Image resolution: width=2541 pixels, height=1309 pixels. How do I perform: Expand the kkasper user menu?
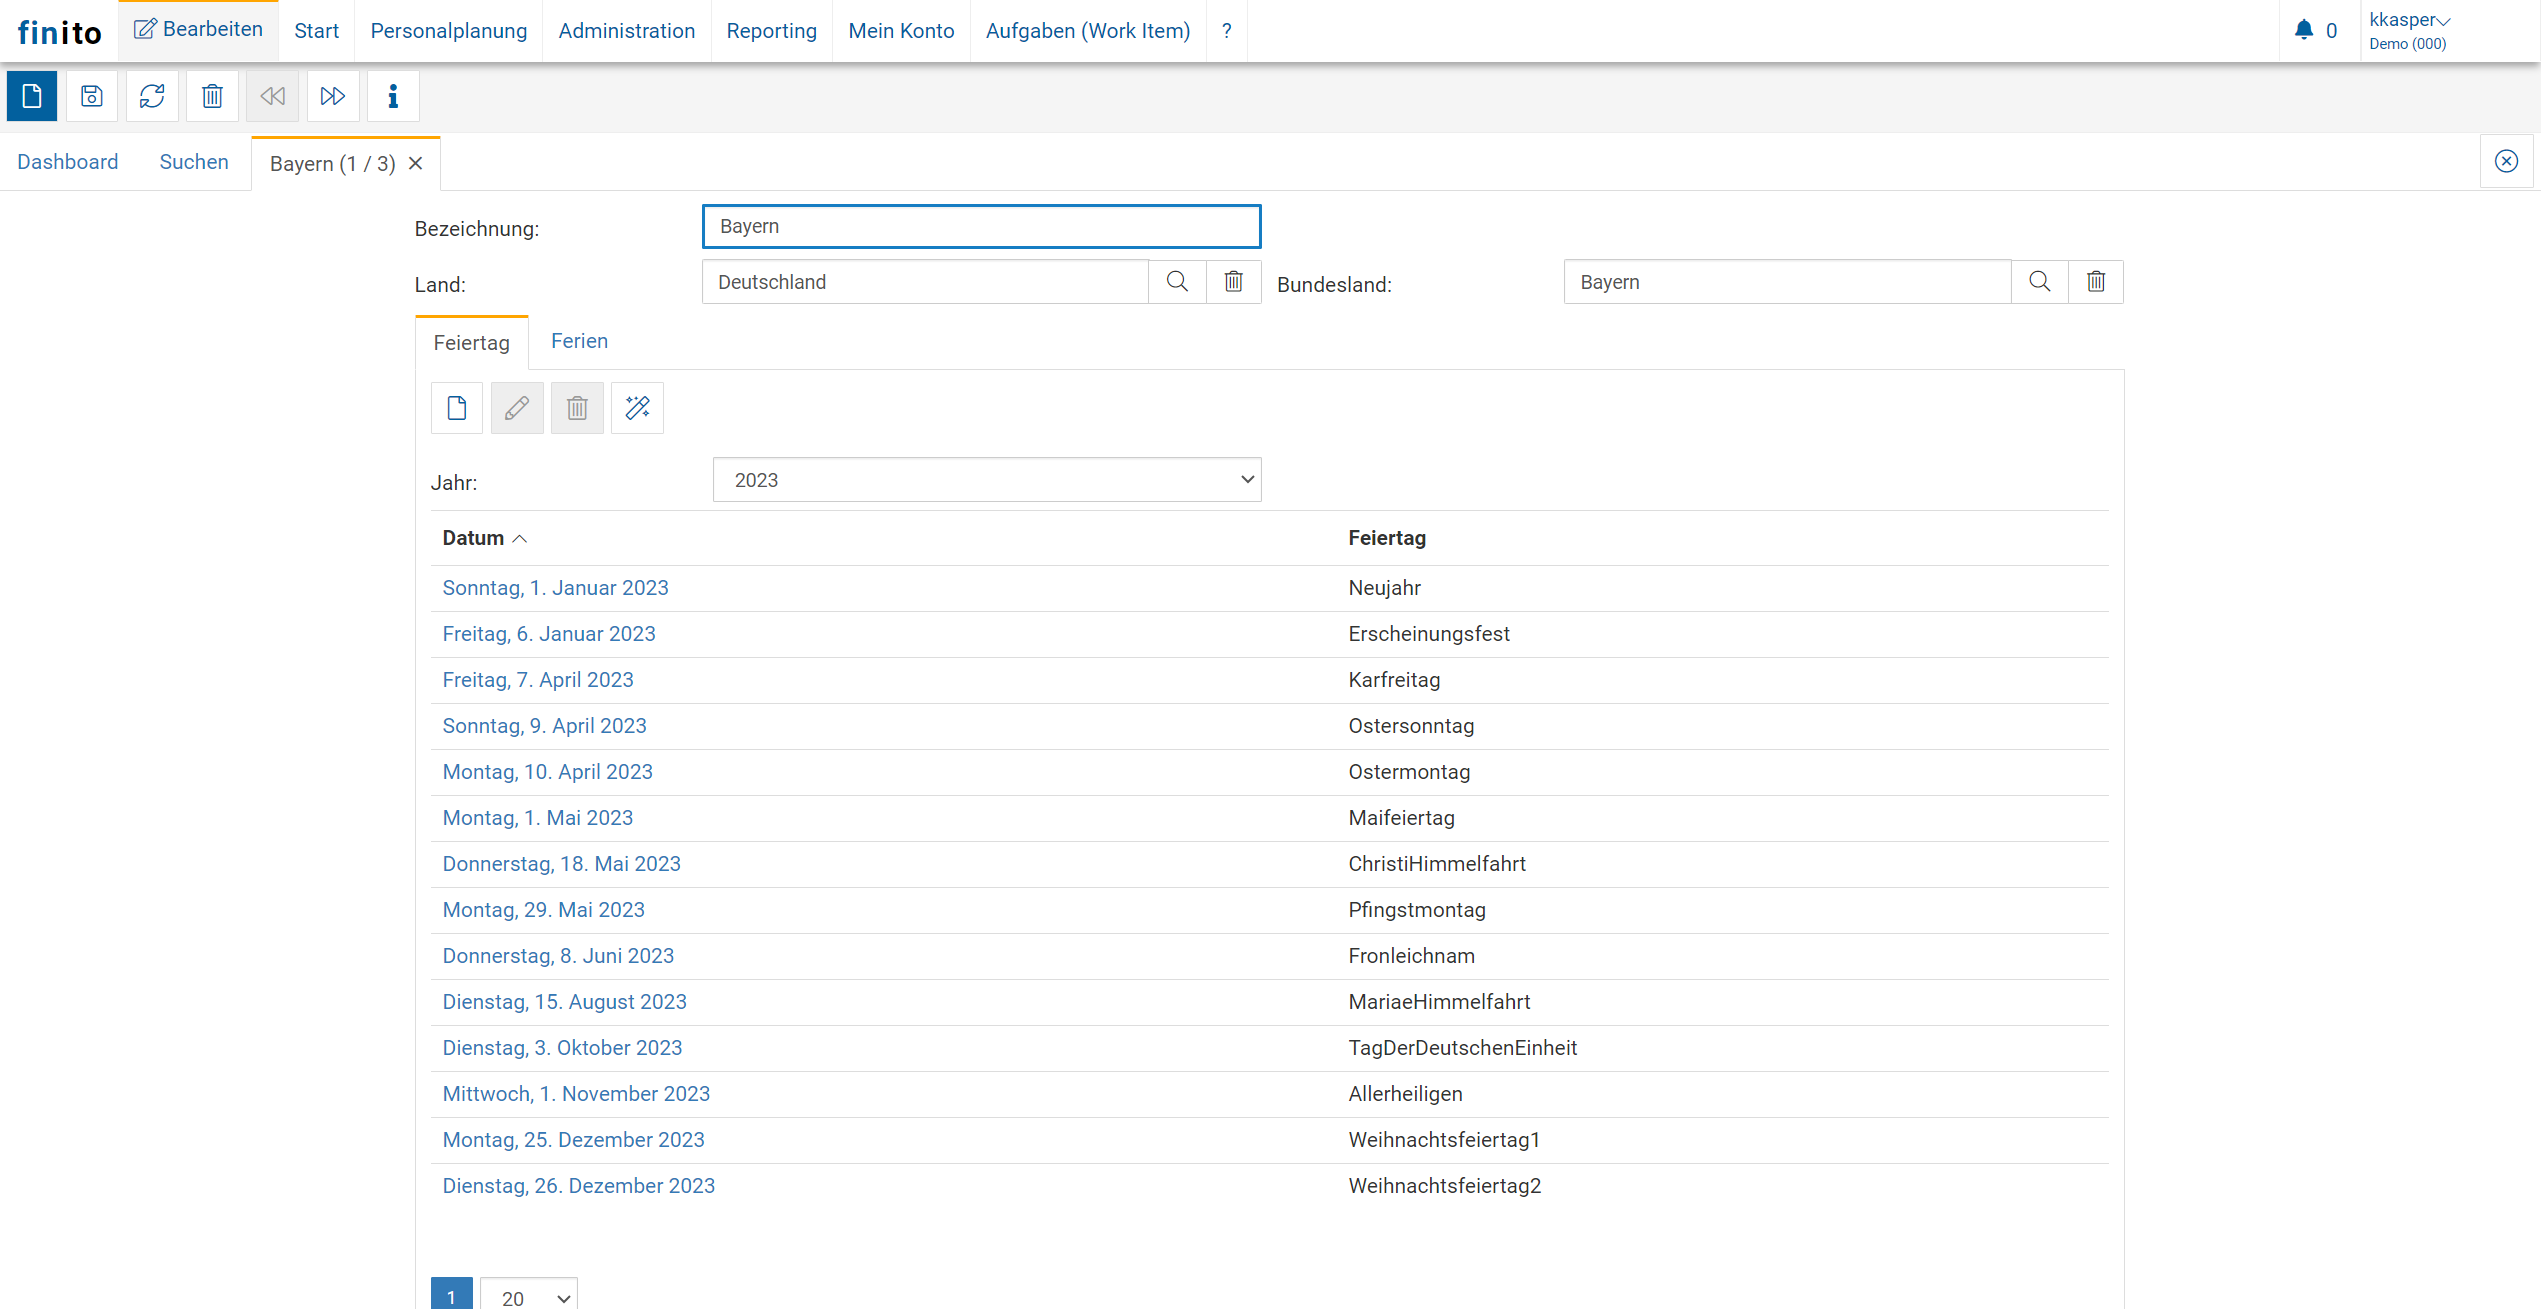[2409, 20]
